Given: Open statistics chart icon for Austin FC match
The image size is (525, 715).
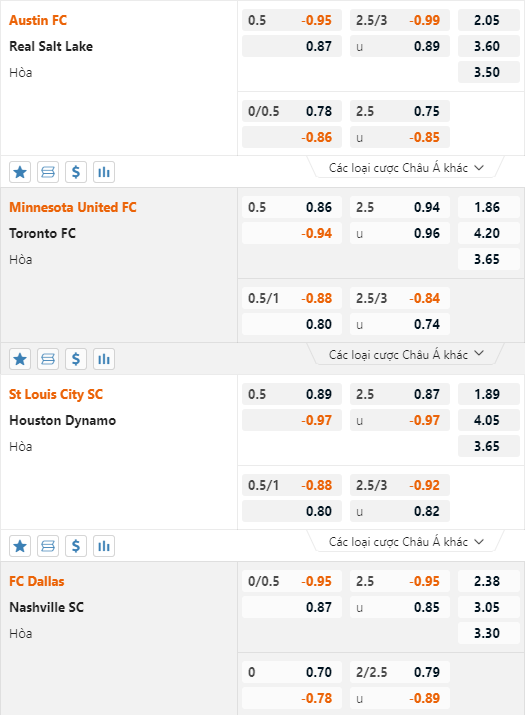Looking at the screenshot, I should (104, 172).
